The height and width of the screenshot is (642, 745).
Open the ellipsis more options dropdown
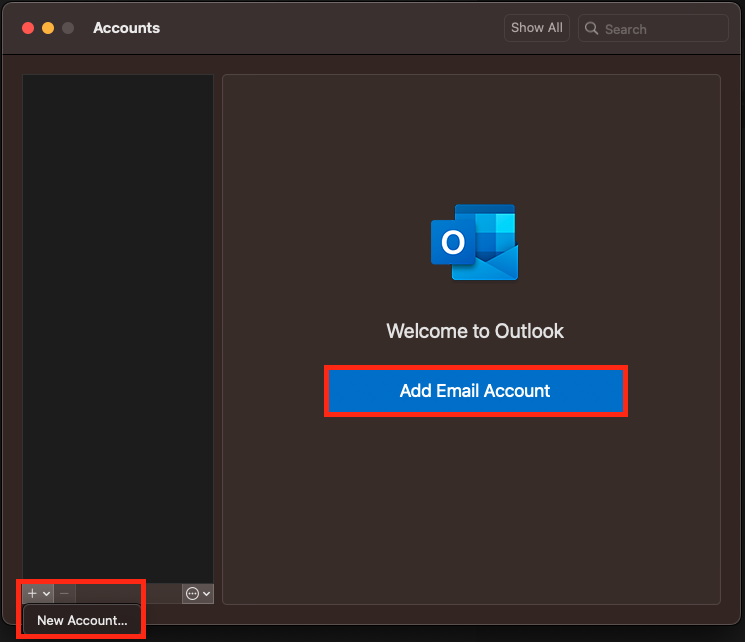point(198,594)
